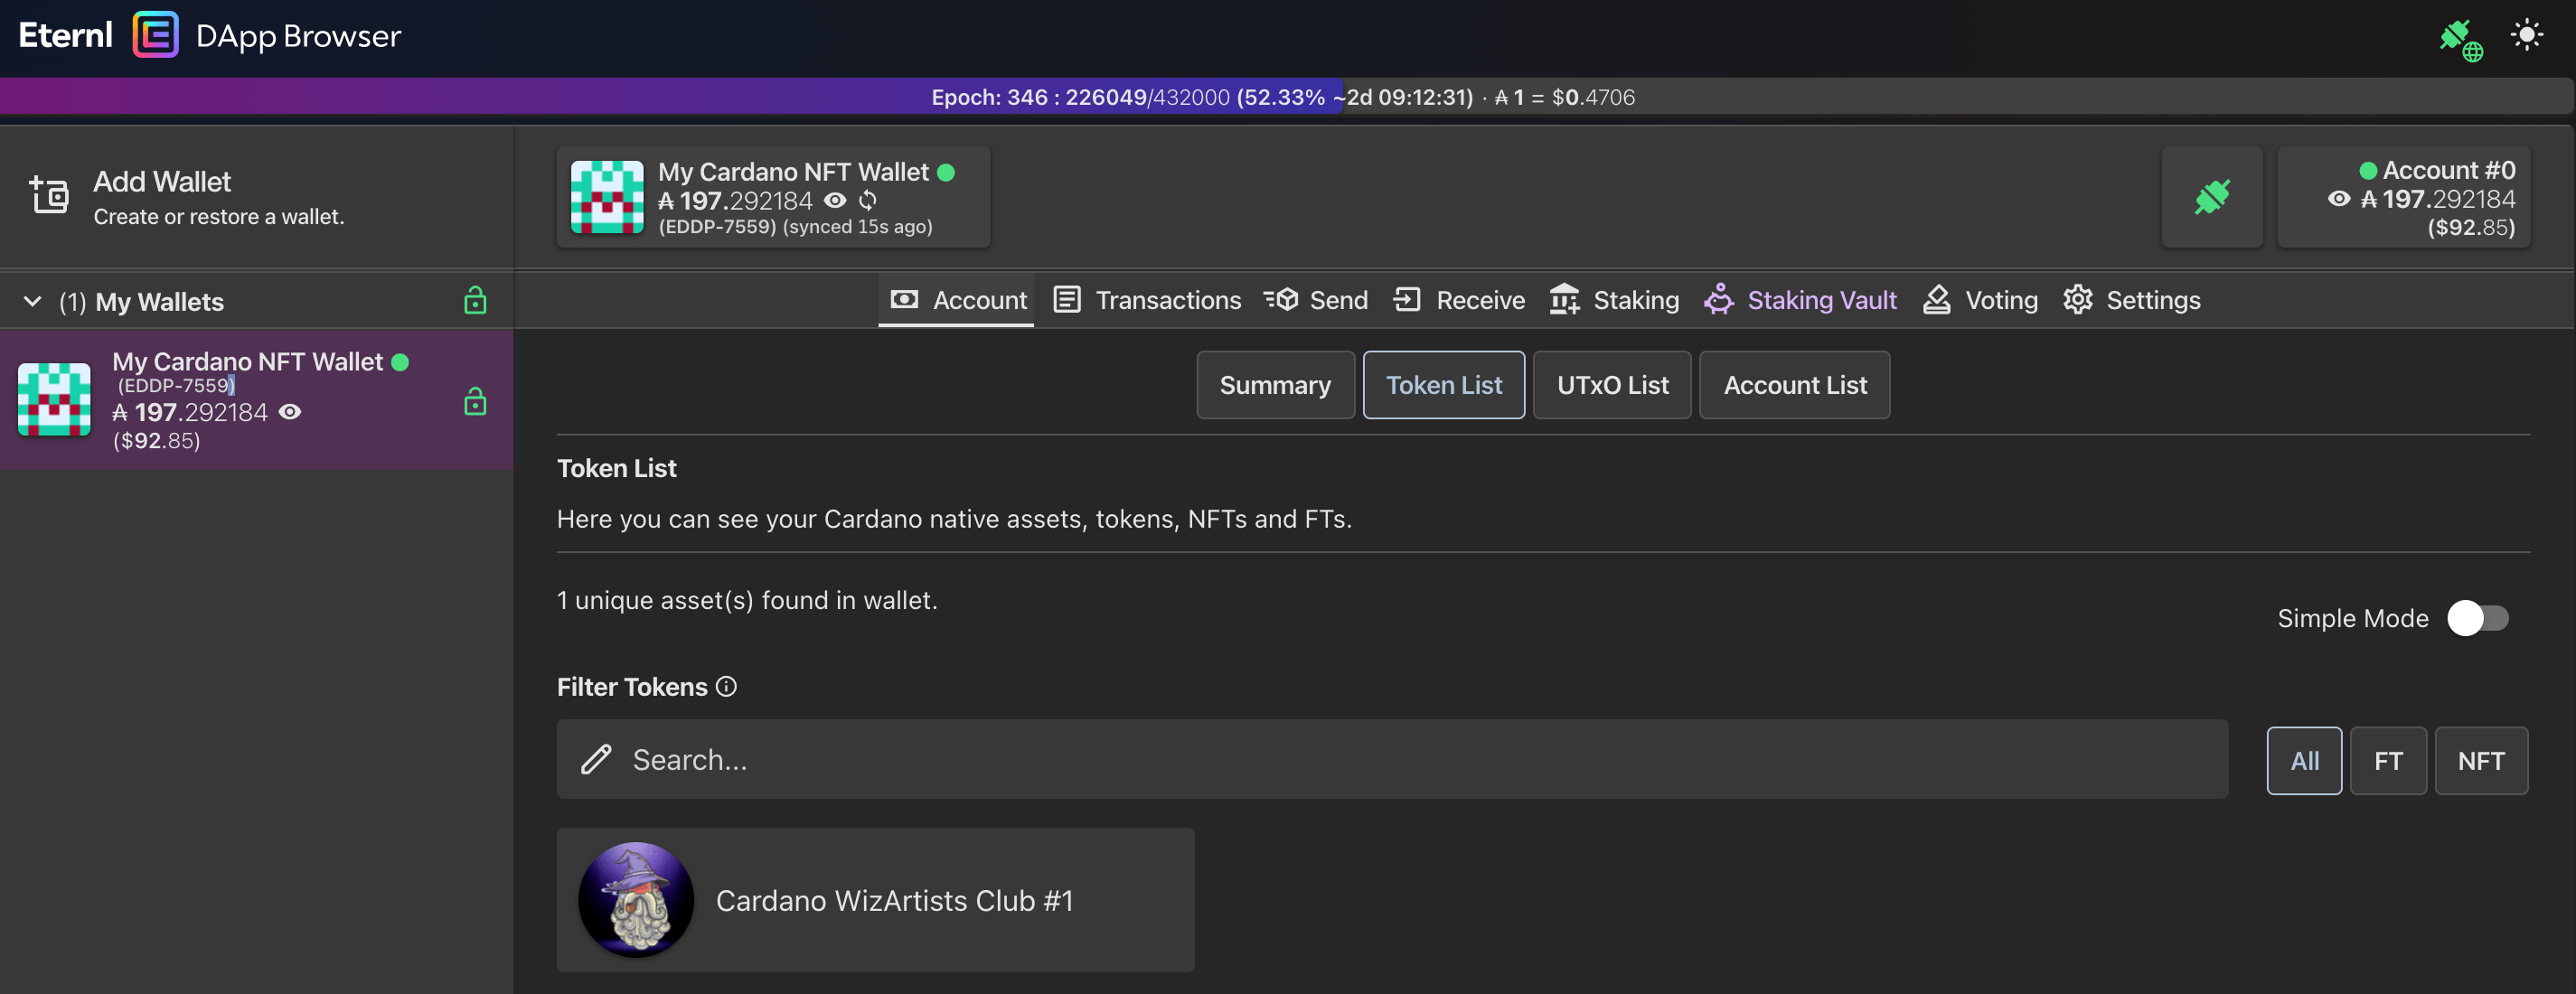
Task: Click the Cardano WizArtists Club #1 name
Action: [x=894, y=900]
